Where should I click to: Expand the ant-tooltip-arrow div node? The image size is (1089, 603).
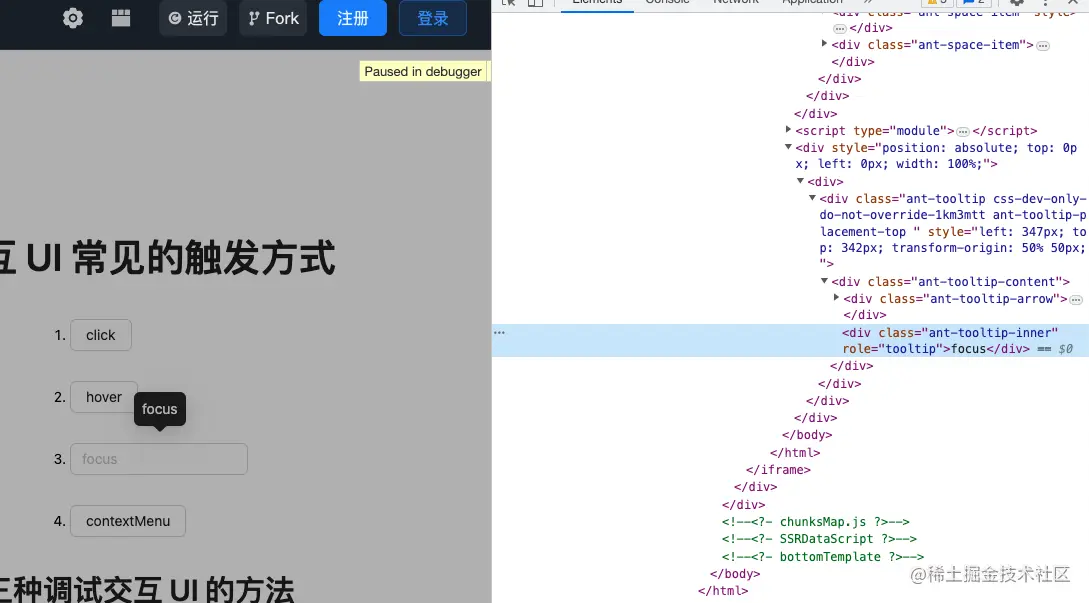pyautogui.click(x=836, y=297)
